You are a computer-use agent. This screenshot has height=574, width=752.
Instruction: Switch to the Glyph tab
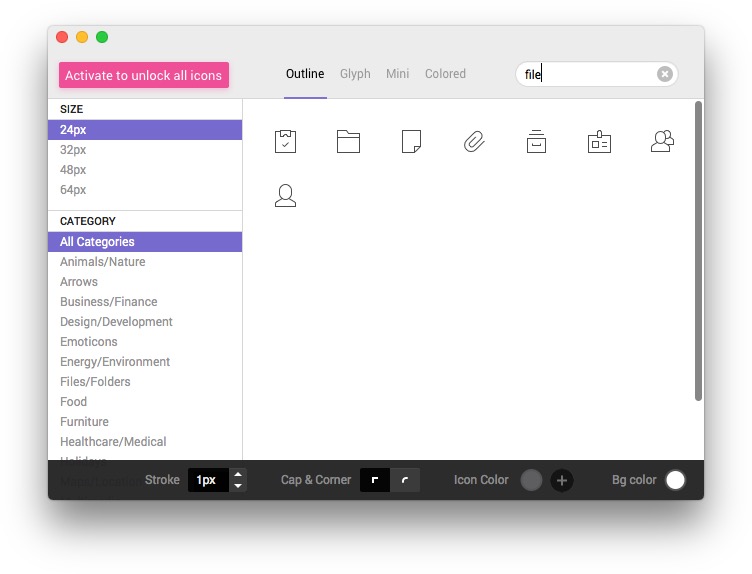(355, 74)
